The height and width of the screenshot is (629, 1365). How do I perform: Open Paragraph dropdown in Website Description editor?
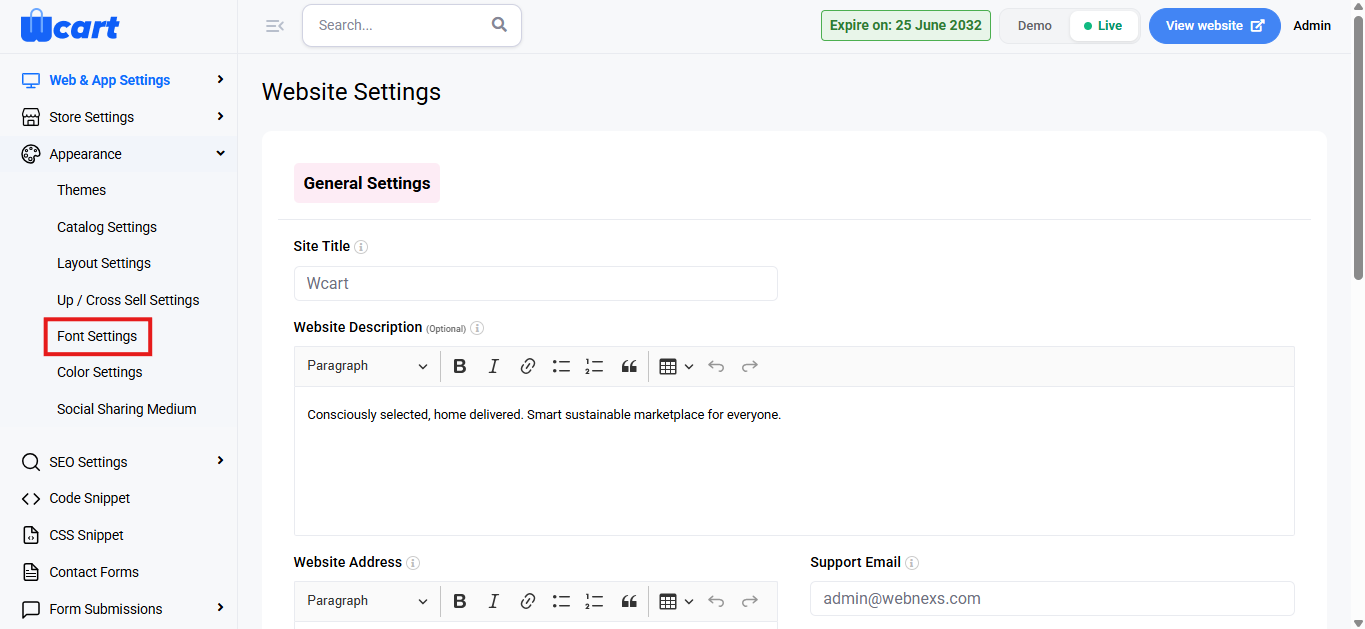(367, 366)
